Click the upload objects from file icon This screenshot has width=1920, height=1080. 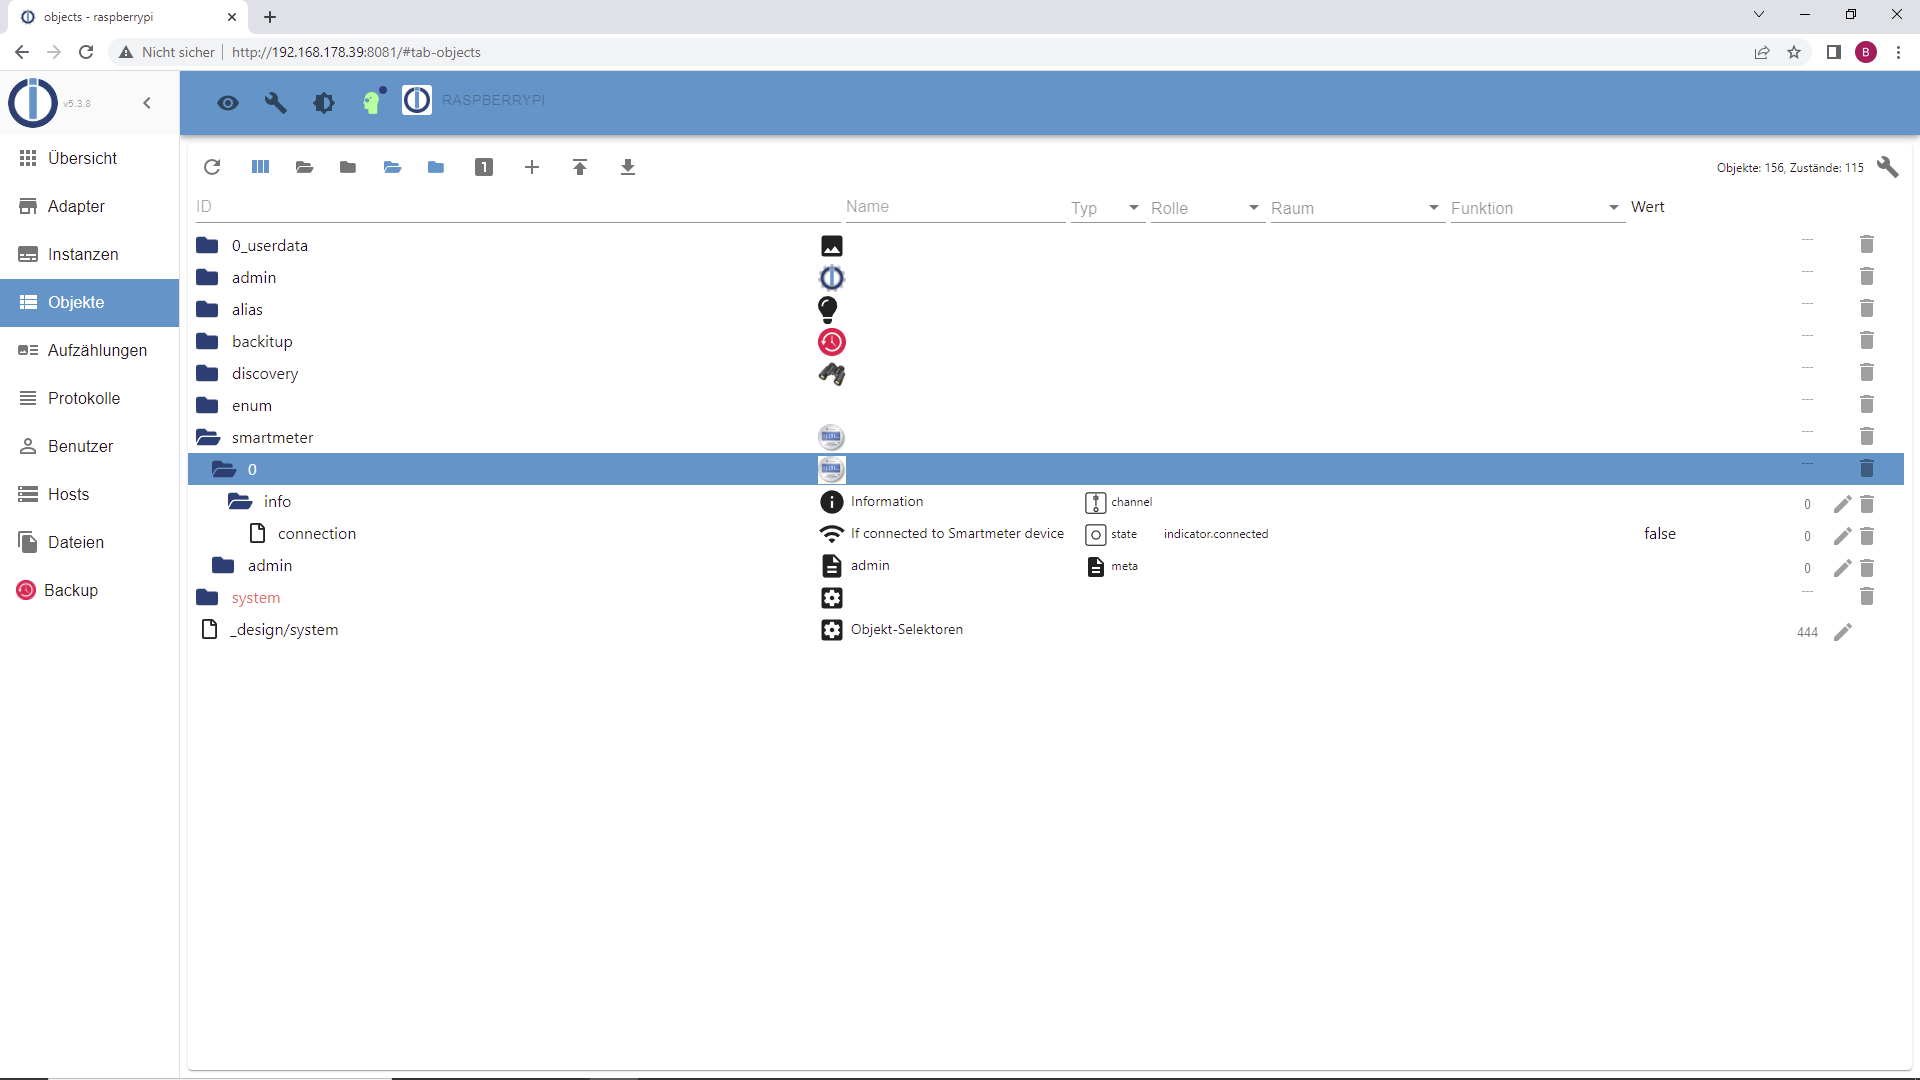580,167
